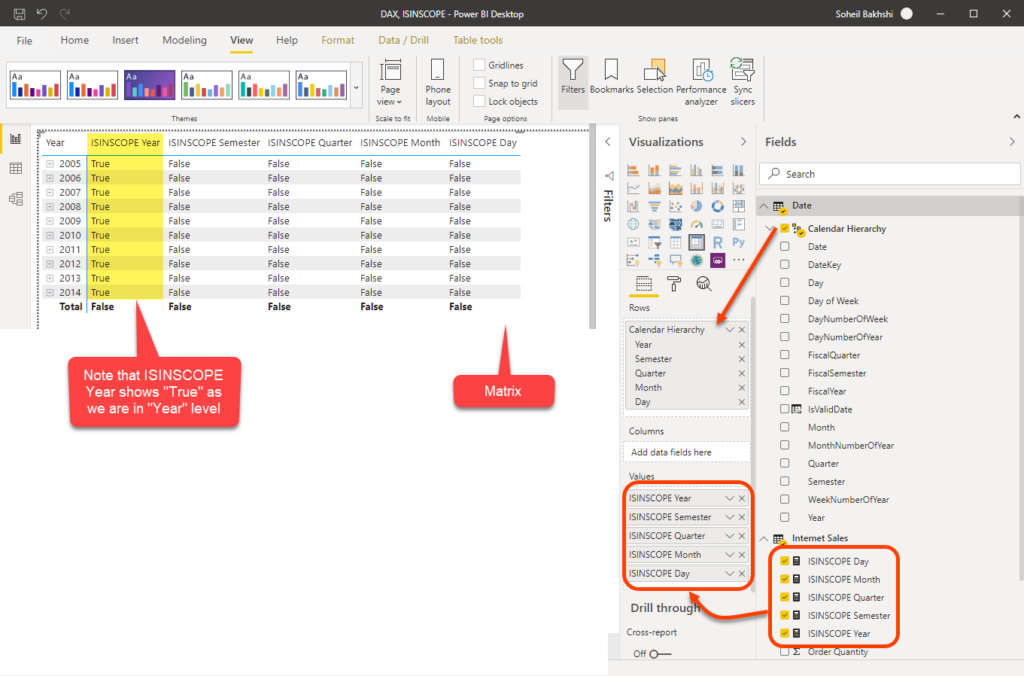Collapse the Internet Sales table
Image resolution: width=1024 pixels, height=676 pixels.
point(763,538)
